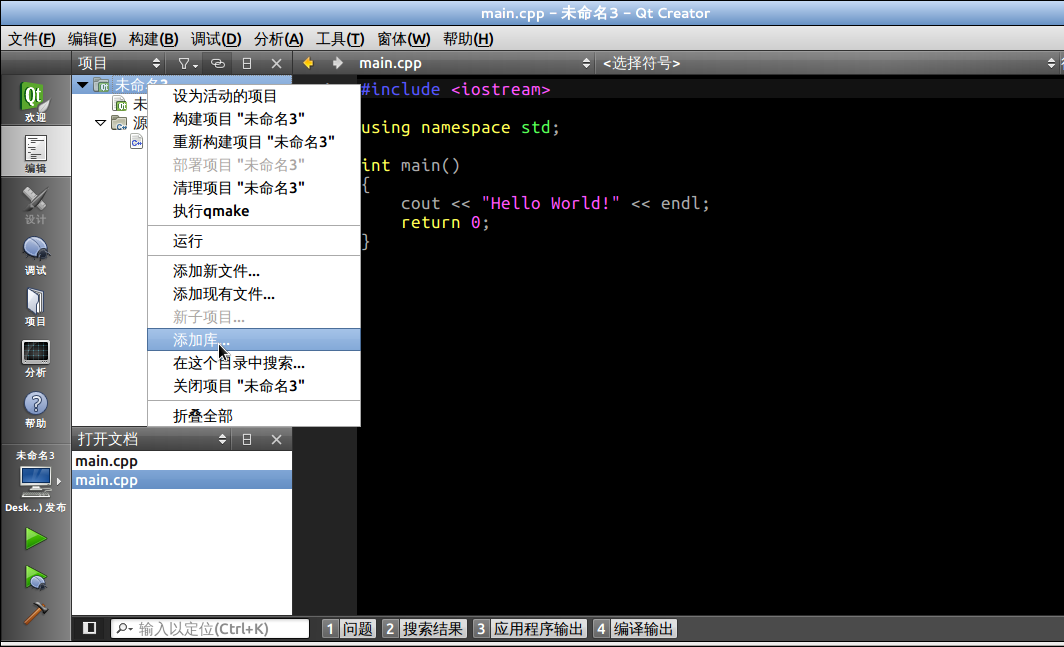Choose 添加新文件... from context menu
This screenshot has height=647, width=1064.
(254, 272)
